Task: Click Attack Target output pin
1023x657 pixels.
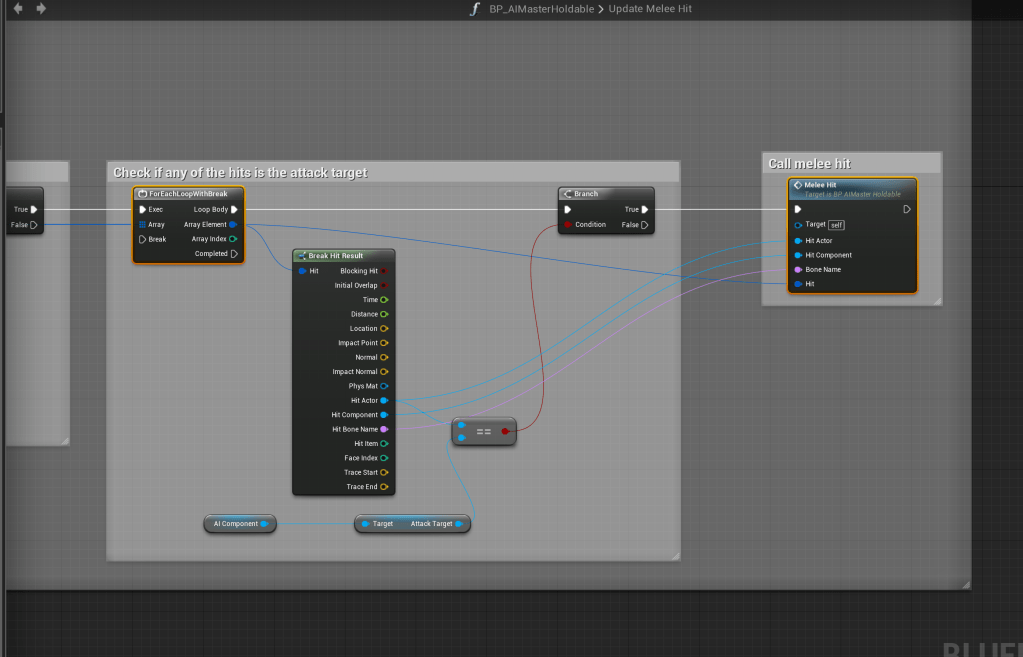Action: [461, 524]
